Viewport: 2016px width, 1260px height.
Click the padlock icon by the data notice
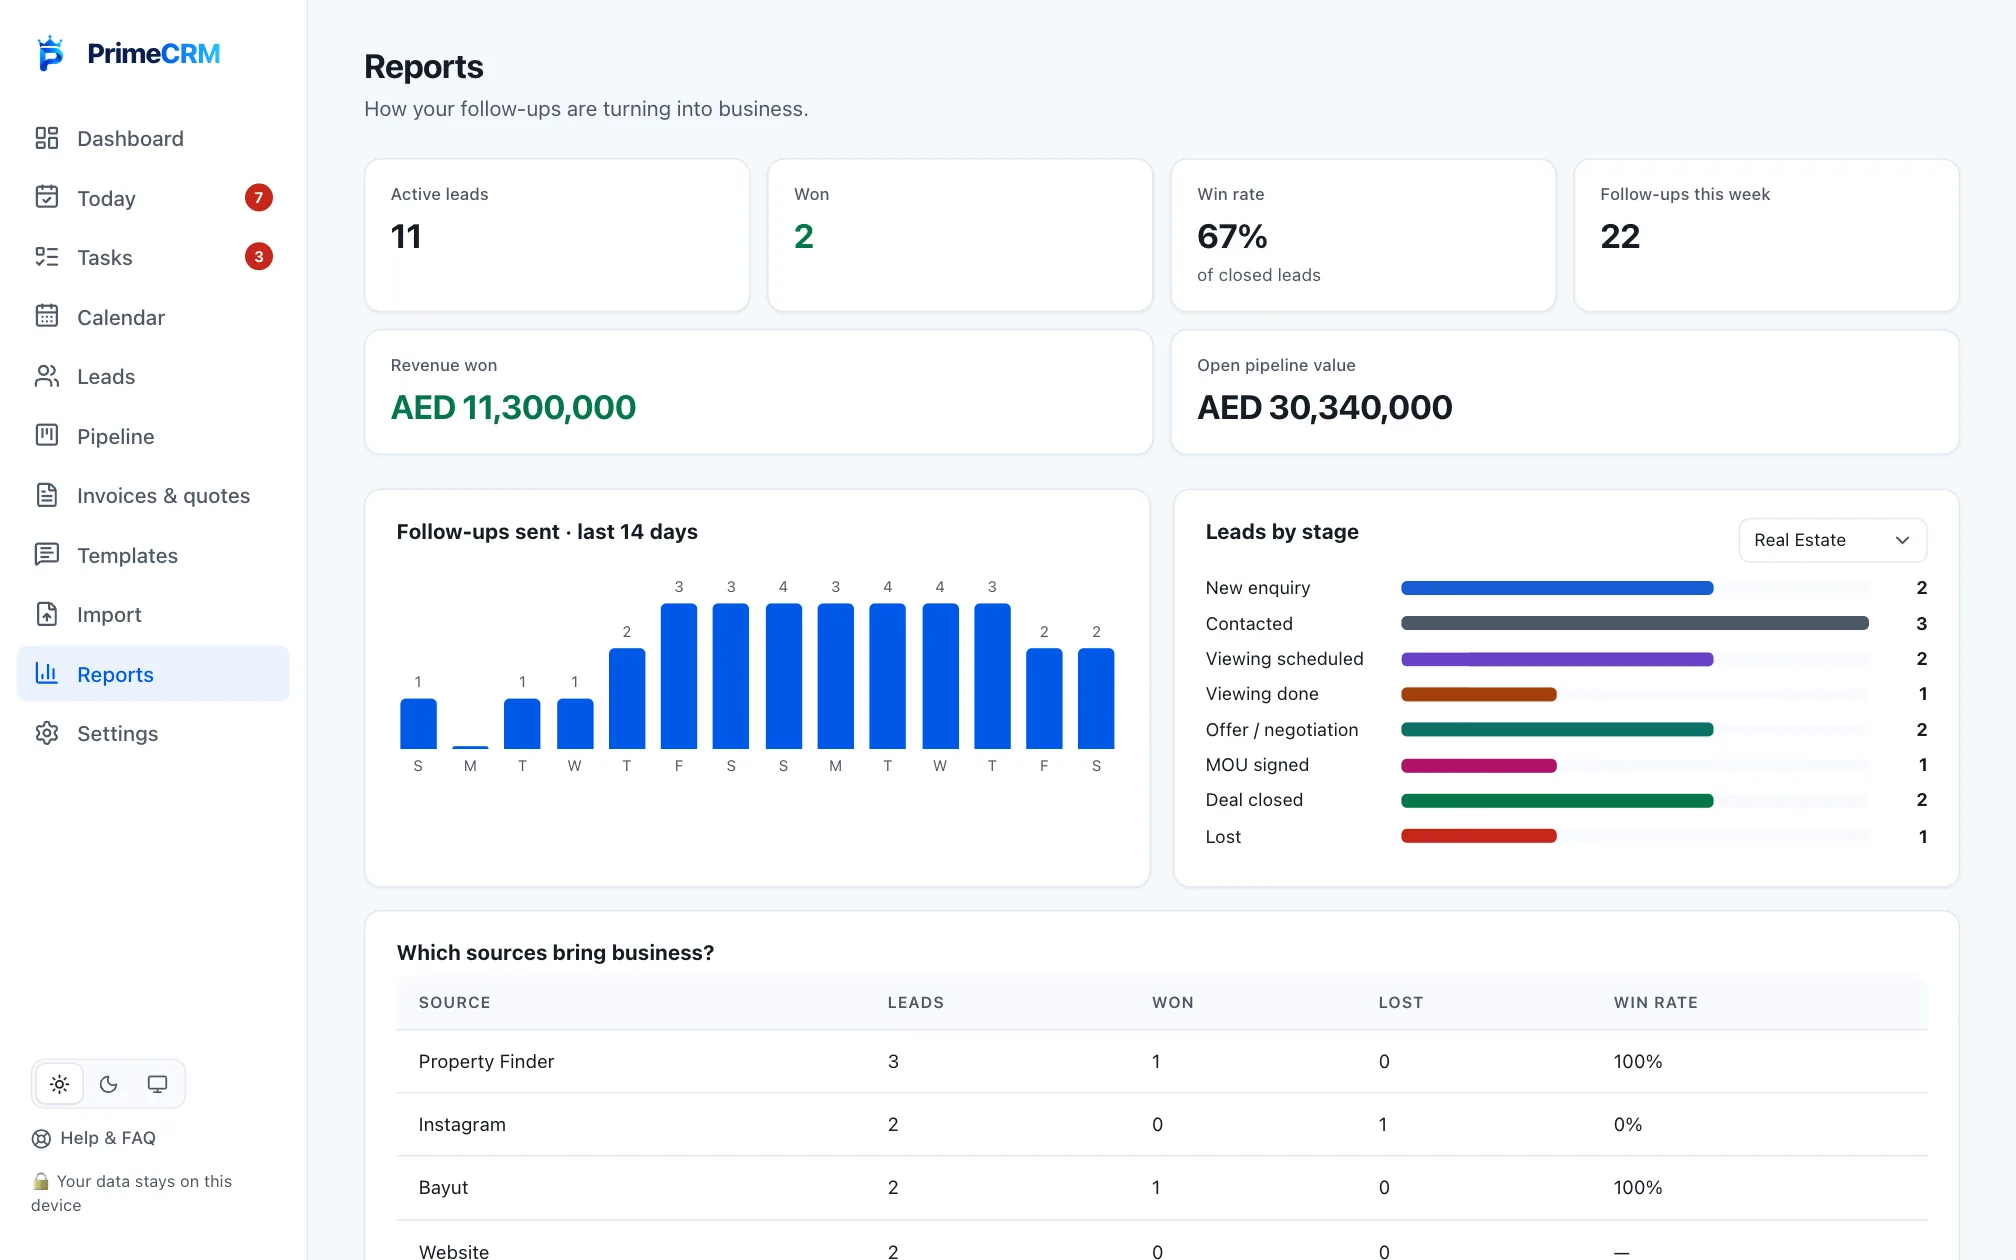click(x=41, y=1181)
